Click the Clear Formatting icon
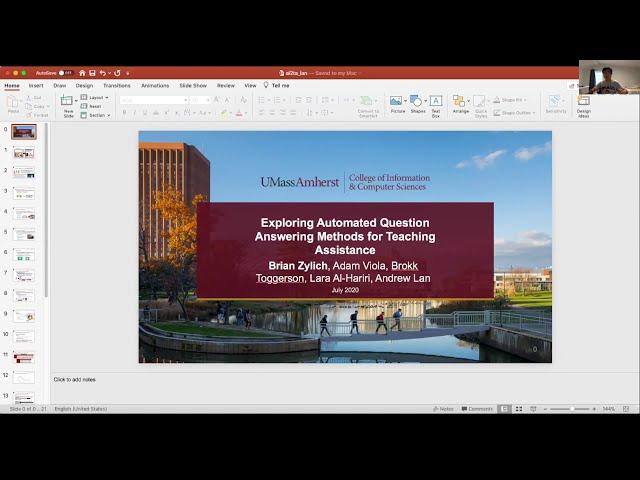Screen dimensions: 640x480 pos(243,100)
